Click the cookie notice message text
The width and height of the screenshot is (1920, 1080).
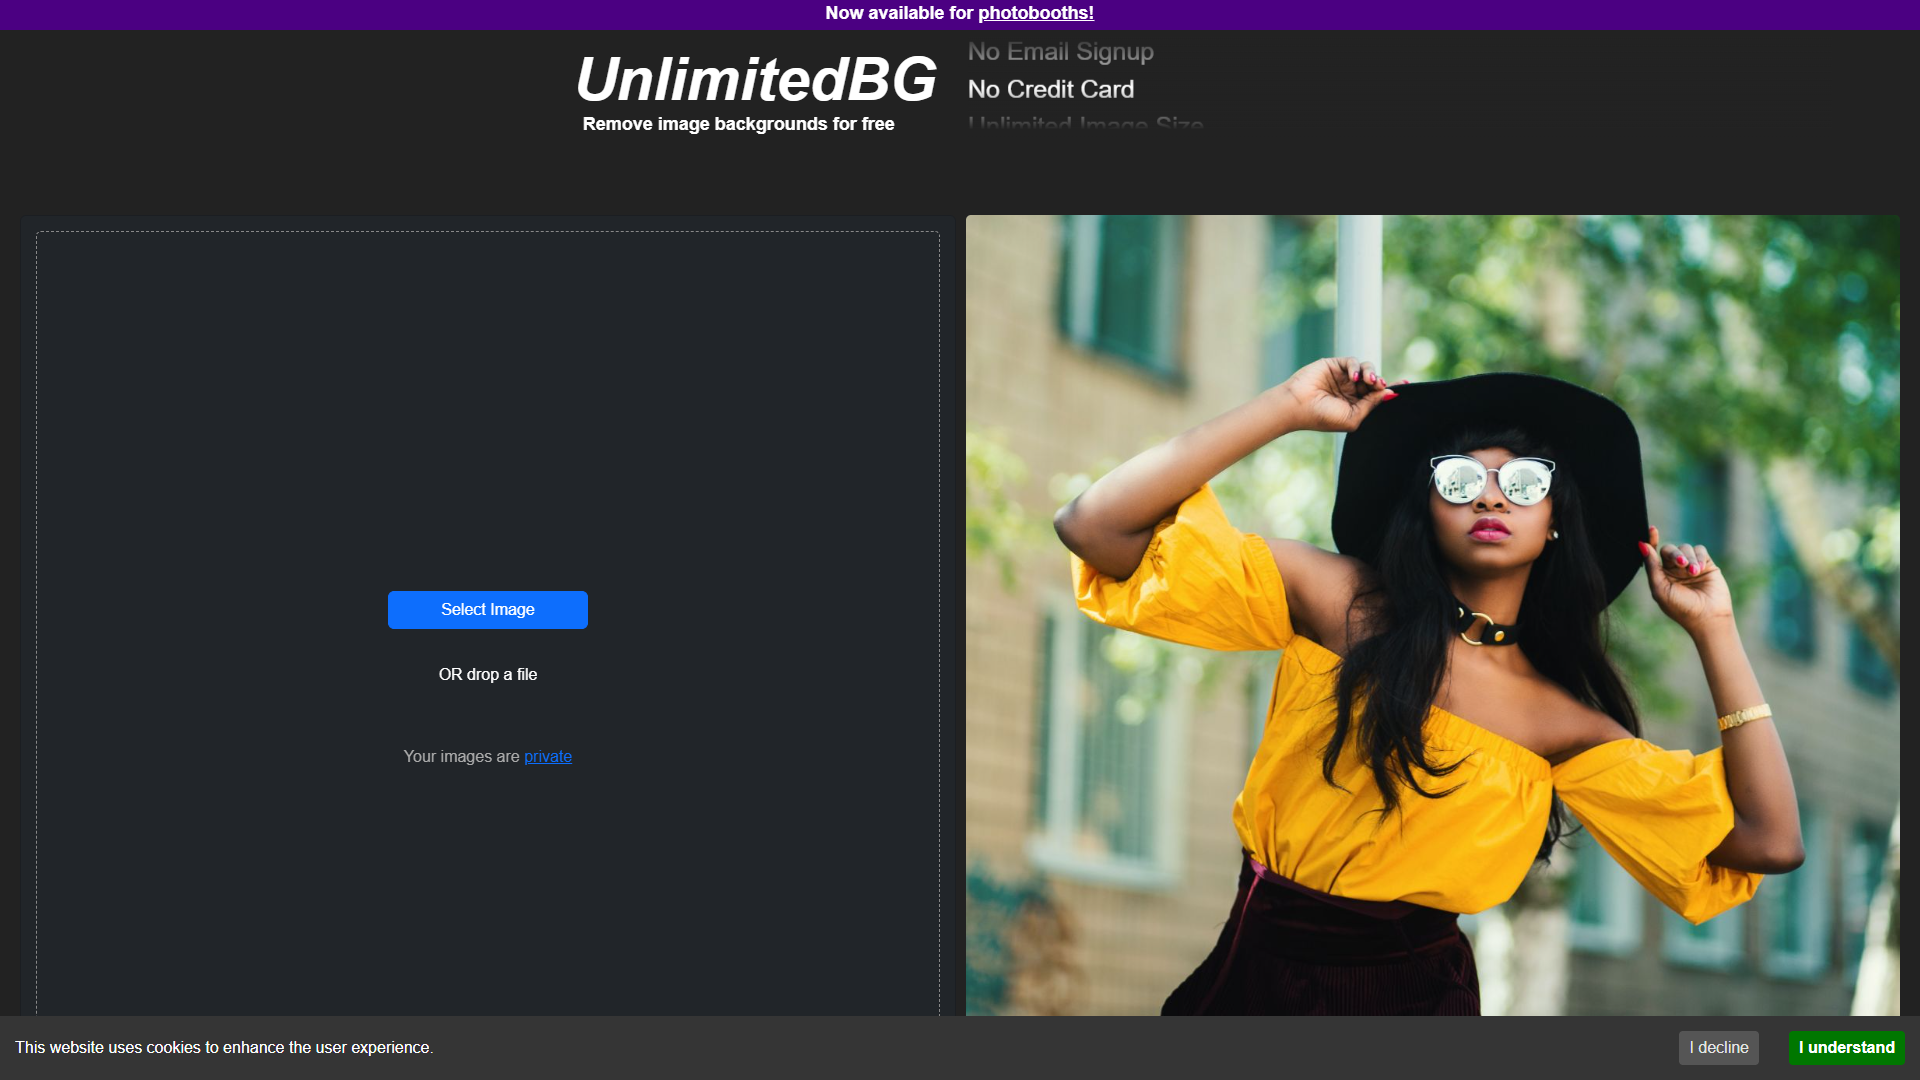click(x=224, y=1048)
